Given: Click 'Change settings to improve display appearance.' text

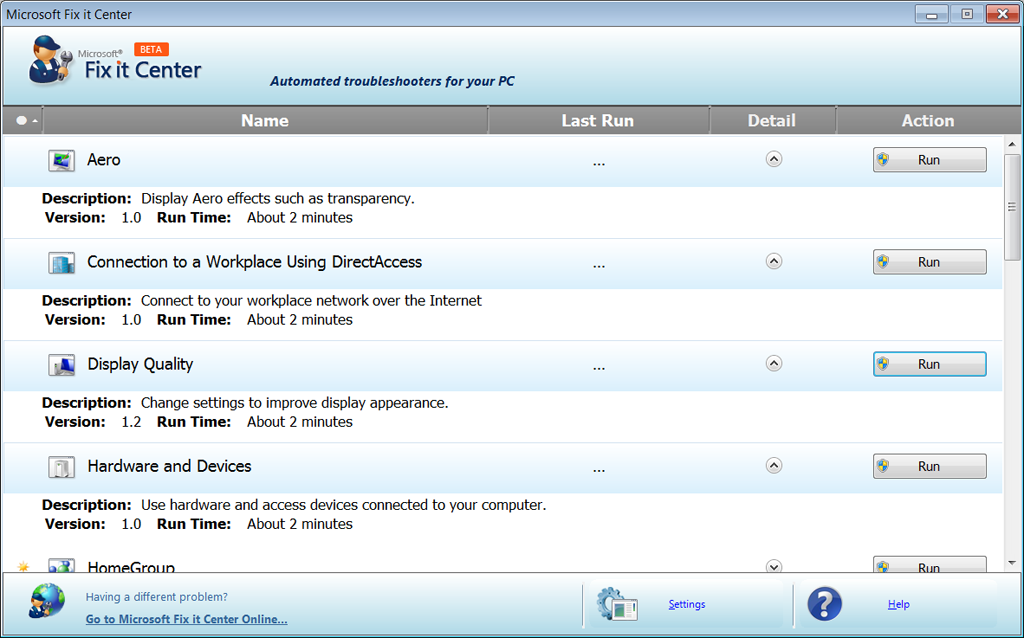Looking at the screenshot, I should (295, 403).
